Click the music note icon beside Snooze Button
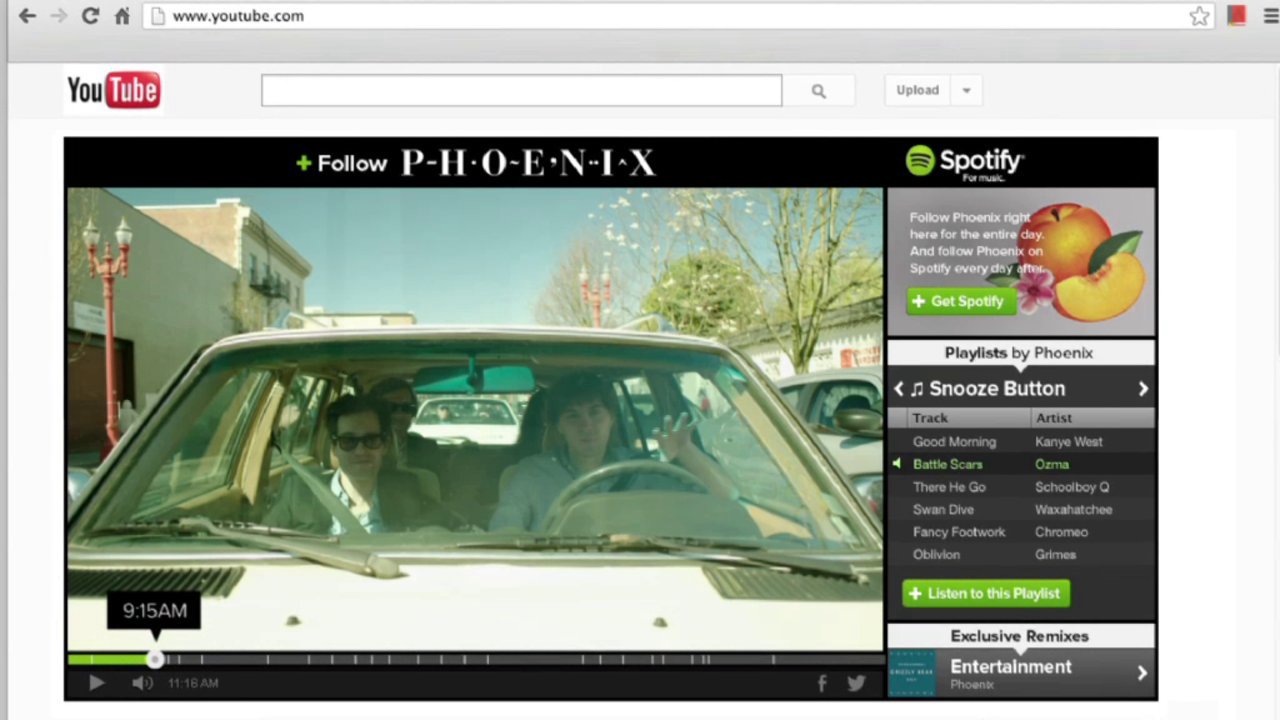1280x720 pixels. click(x=916, y=389)
